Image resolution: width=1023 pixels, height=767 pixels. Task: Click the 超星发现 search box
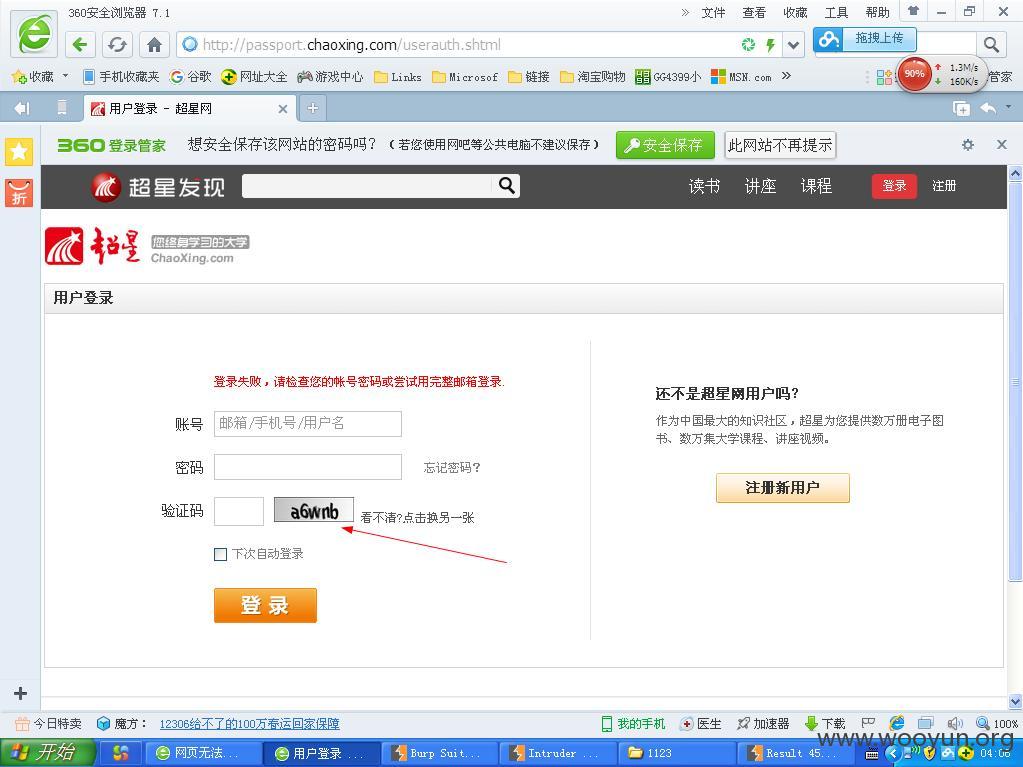coord(368,186)
